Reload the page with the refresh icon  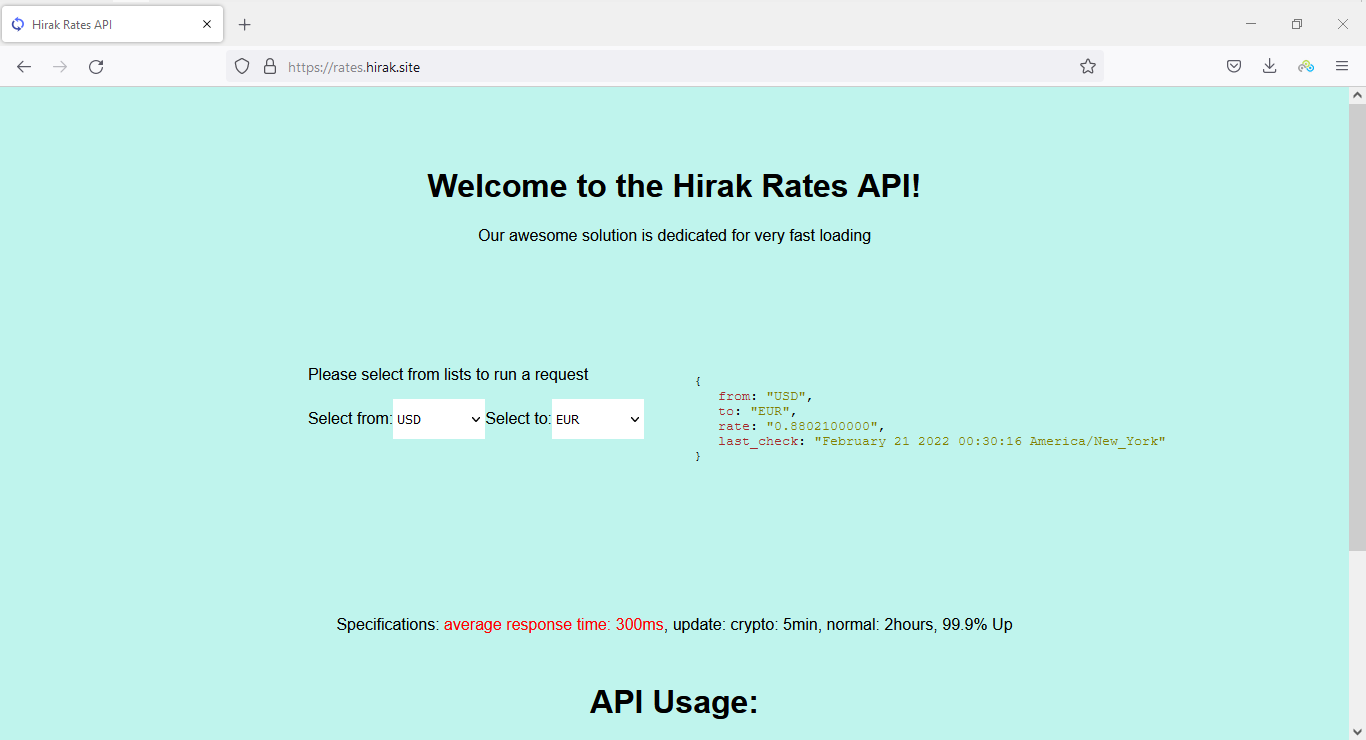coord(96,67)
